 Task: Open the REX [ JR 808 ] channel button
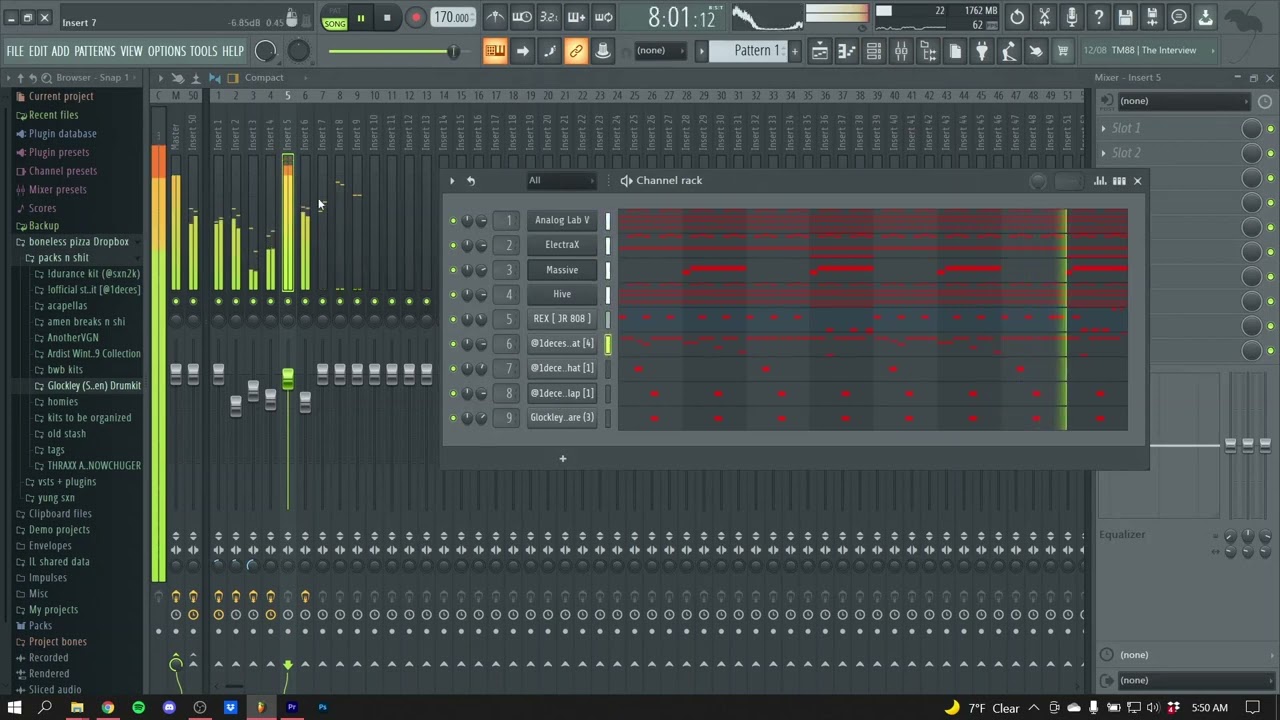pyautogui.click(x=562, y=319)
